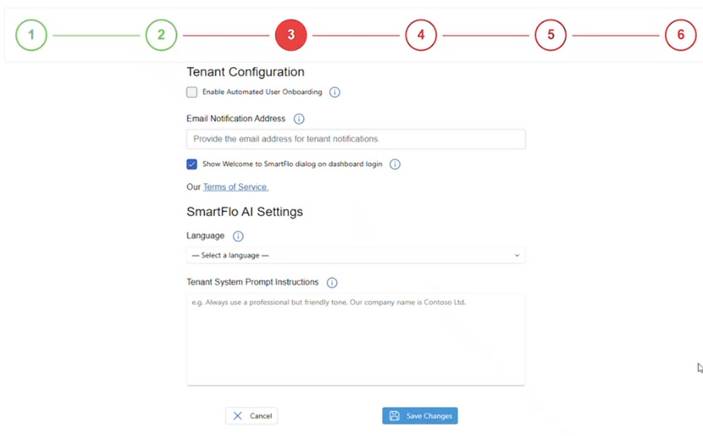
Task: Open info icon for Automated User Onboarding
Action: coord(334,92)
